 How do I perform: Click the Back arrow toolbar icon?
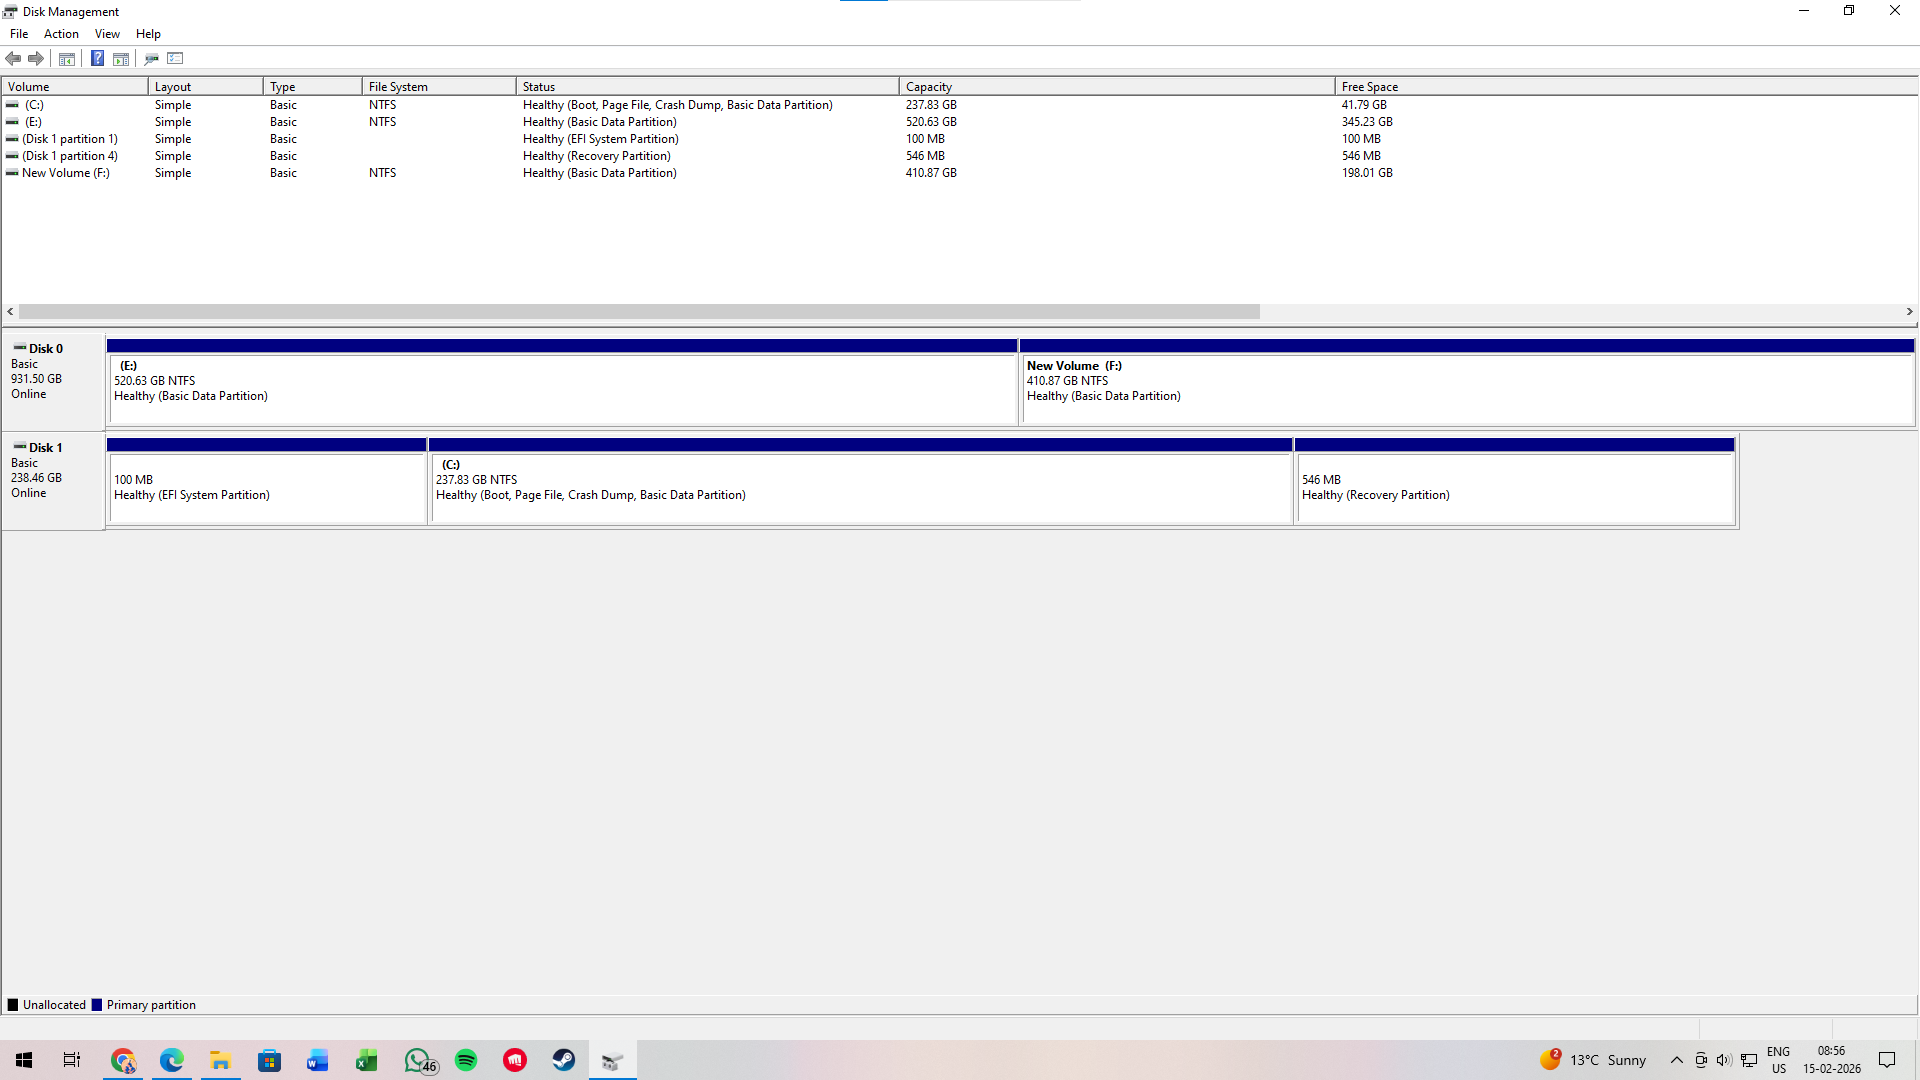click(x=13, y=58)
